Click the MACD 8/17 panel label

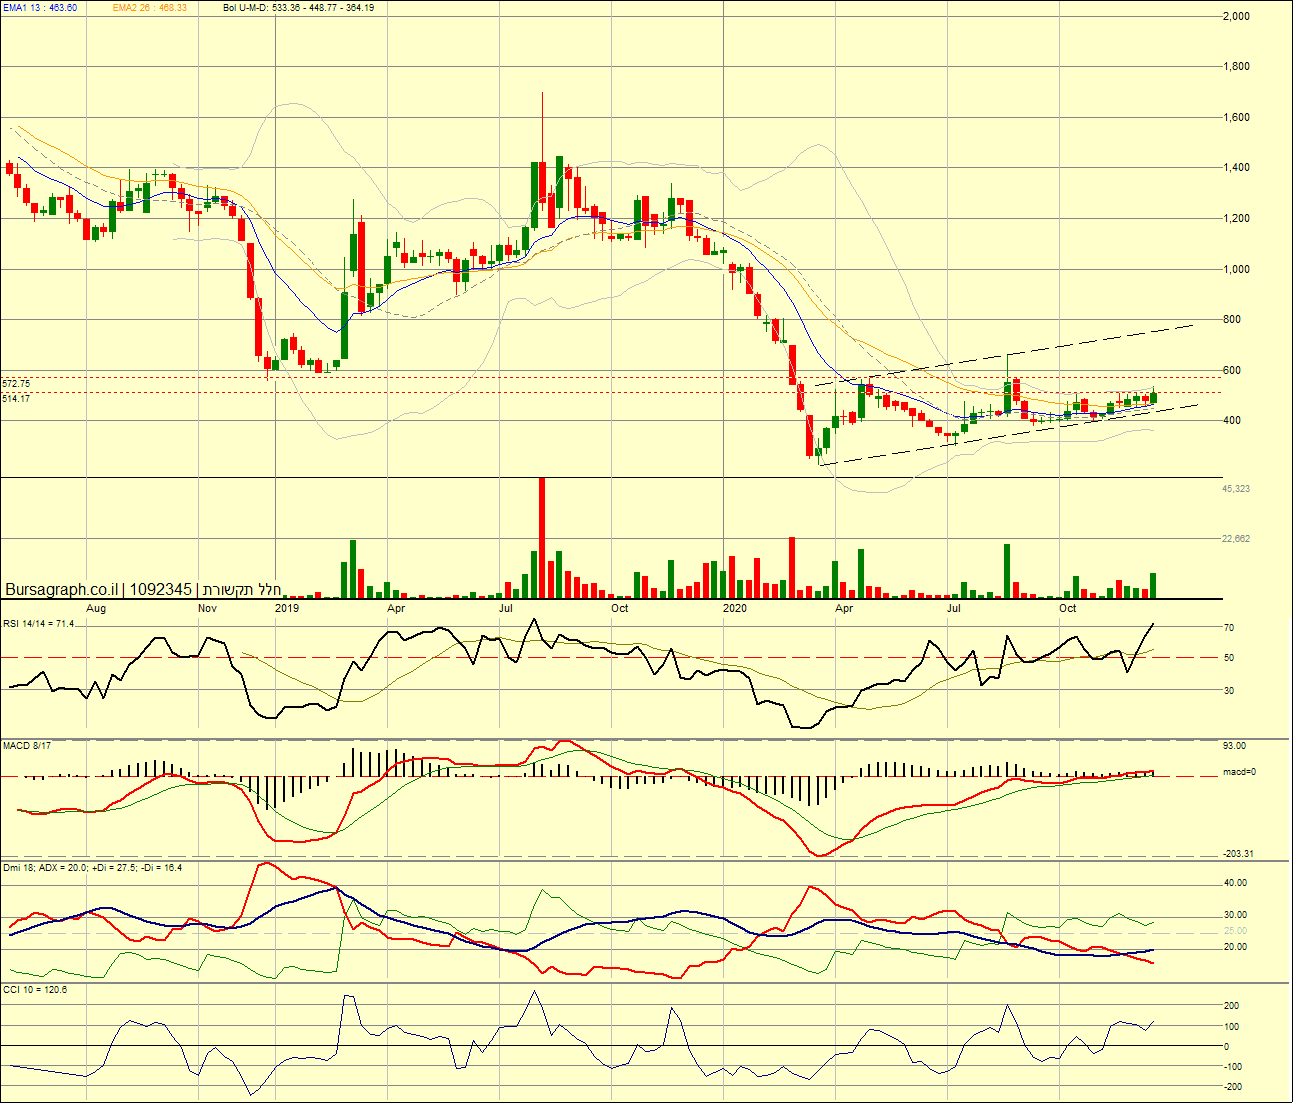pyautogui.click(x=27, y=745)
